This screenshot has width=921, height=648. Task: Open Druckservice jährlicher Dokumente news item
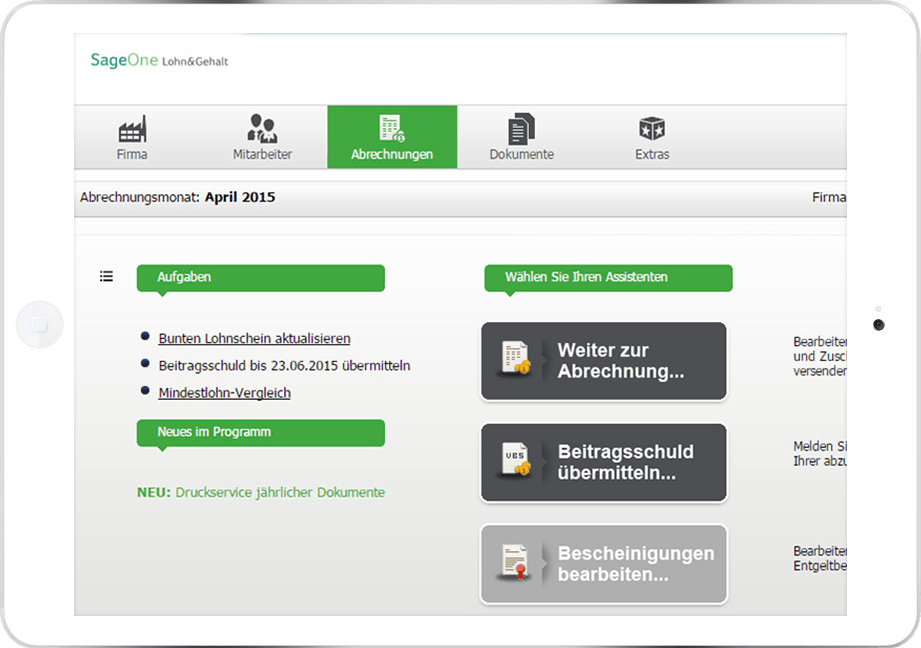coord(261,492)
